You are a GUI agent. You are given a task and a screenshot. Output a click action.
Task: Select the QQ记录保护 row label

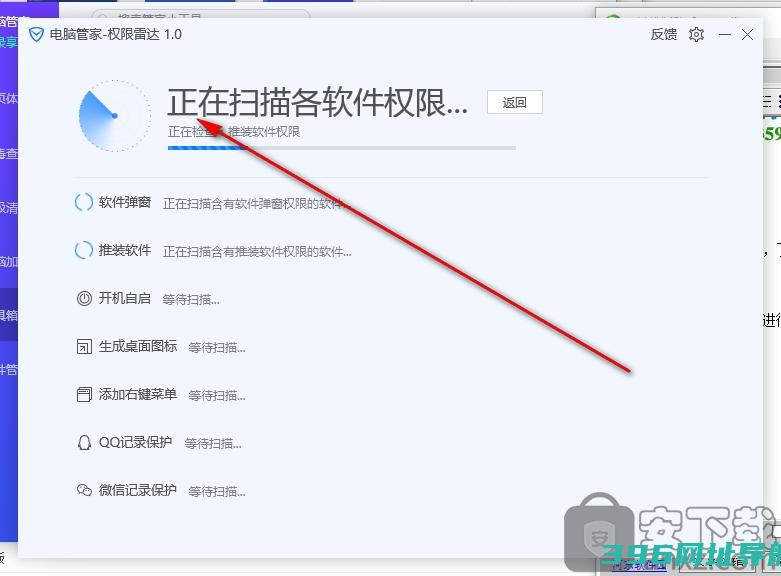tap(135, 442)
